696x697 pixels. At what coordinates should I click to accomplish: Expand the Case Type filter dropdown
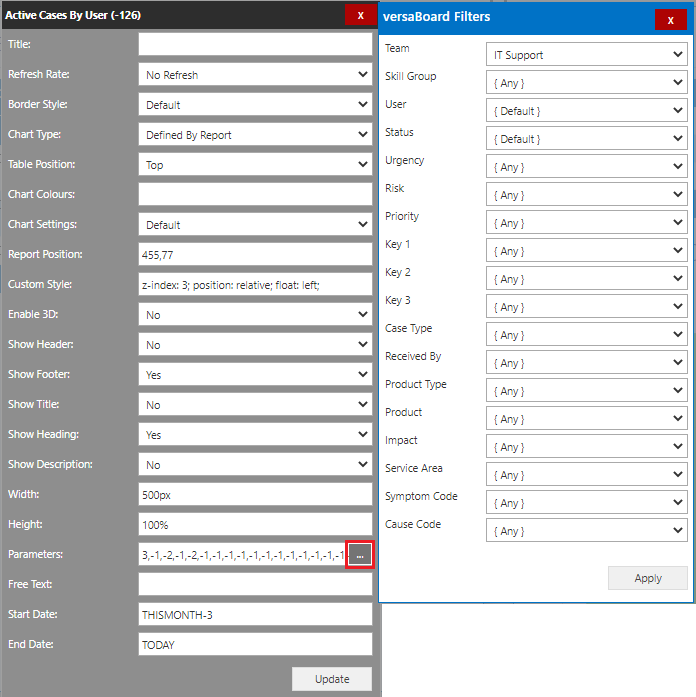[x=586, y=335]
